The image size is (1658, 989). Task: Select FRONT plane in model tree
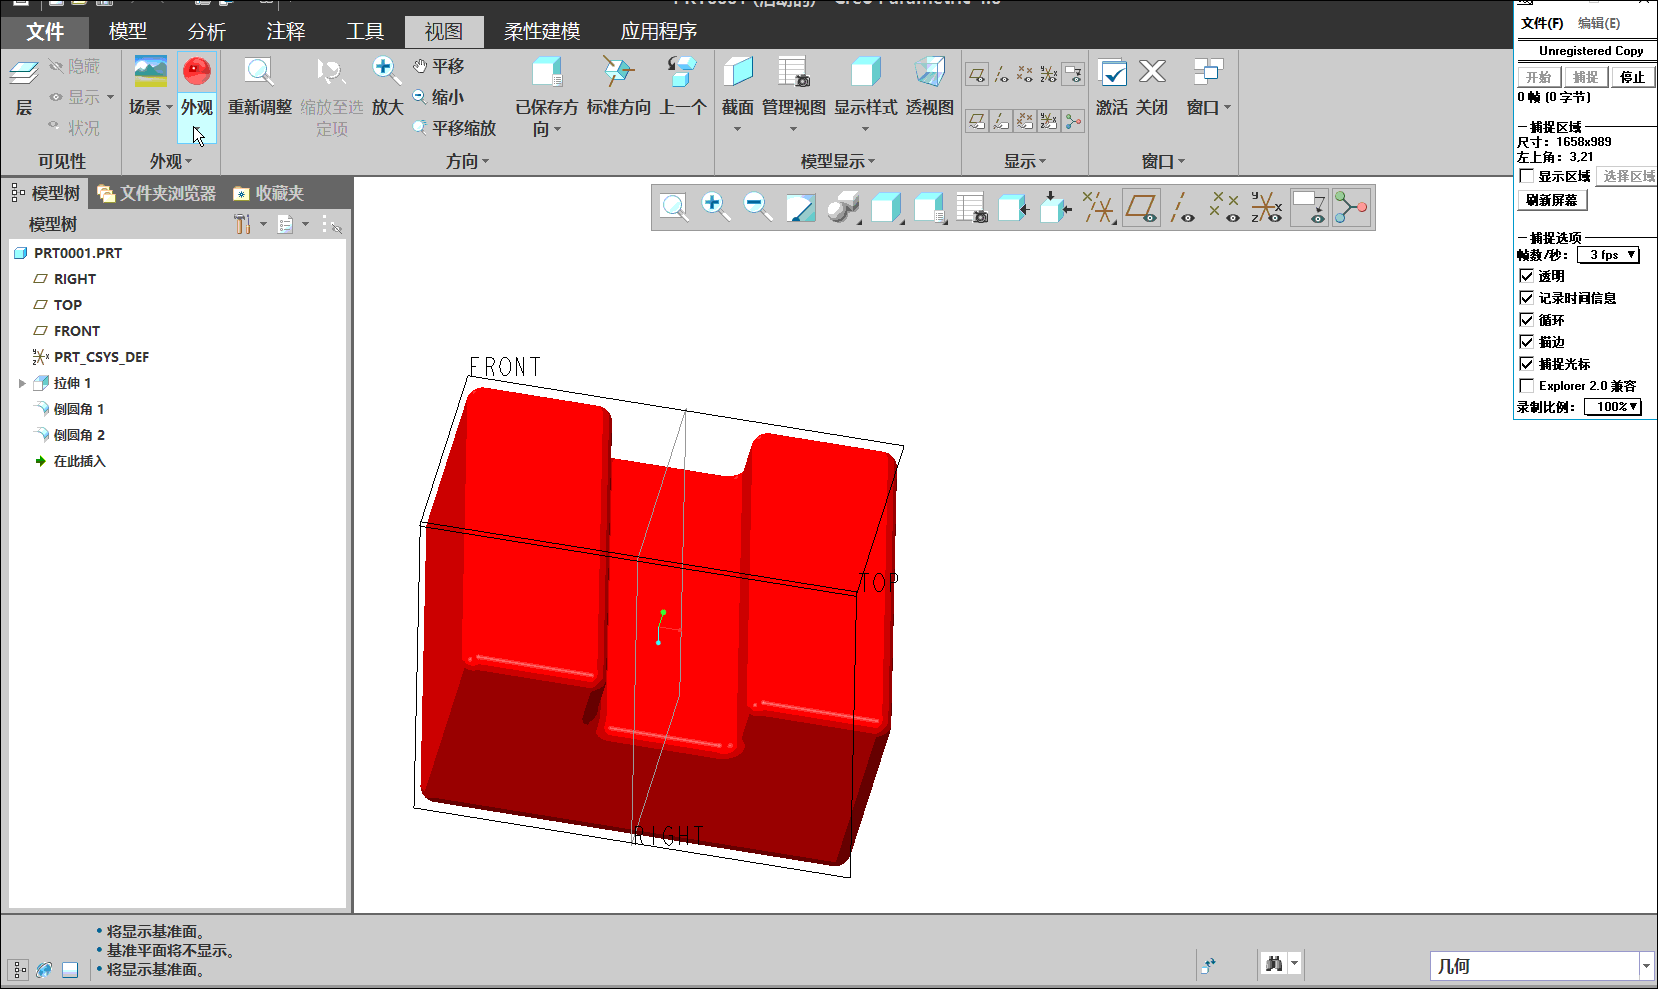[x=77, y=331]
